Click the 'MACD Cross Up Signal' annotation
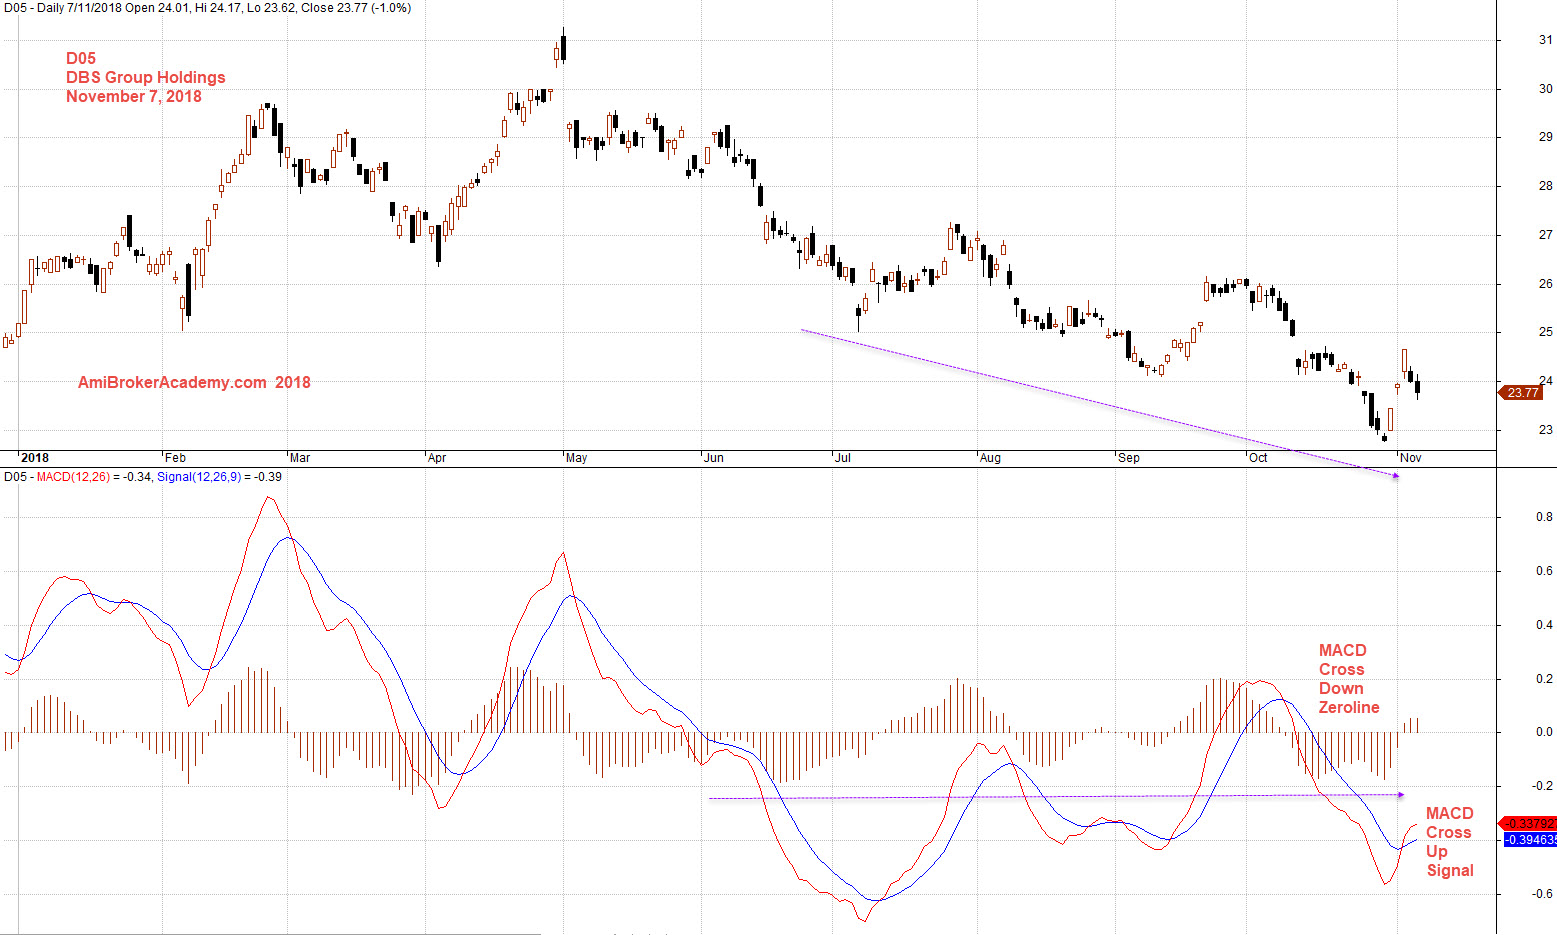The image size is (1557, 935). (1450, 842)
